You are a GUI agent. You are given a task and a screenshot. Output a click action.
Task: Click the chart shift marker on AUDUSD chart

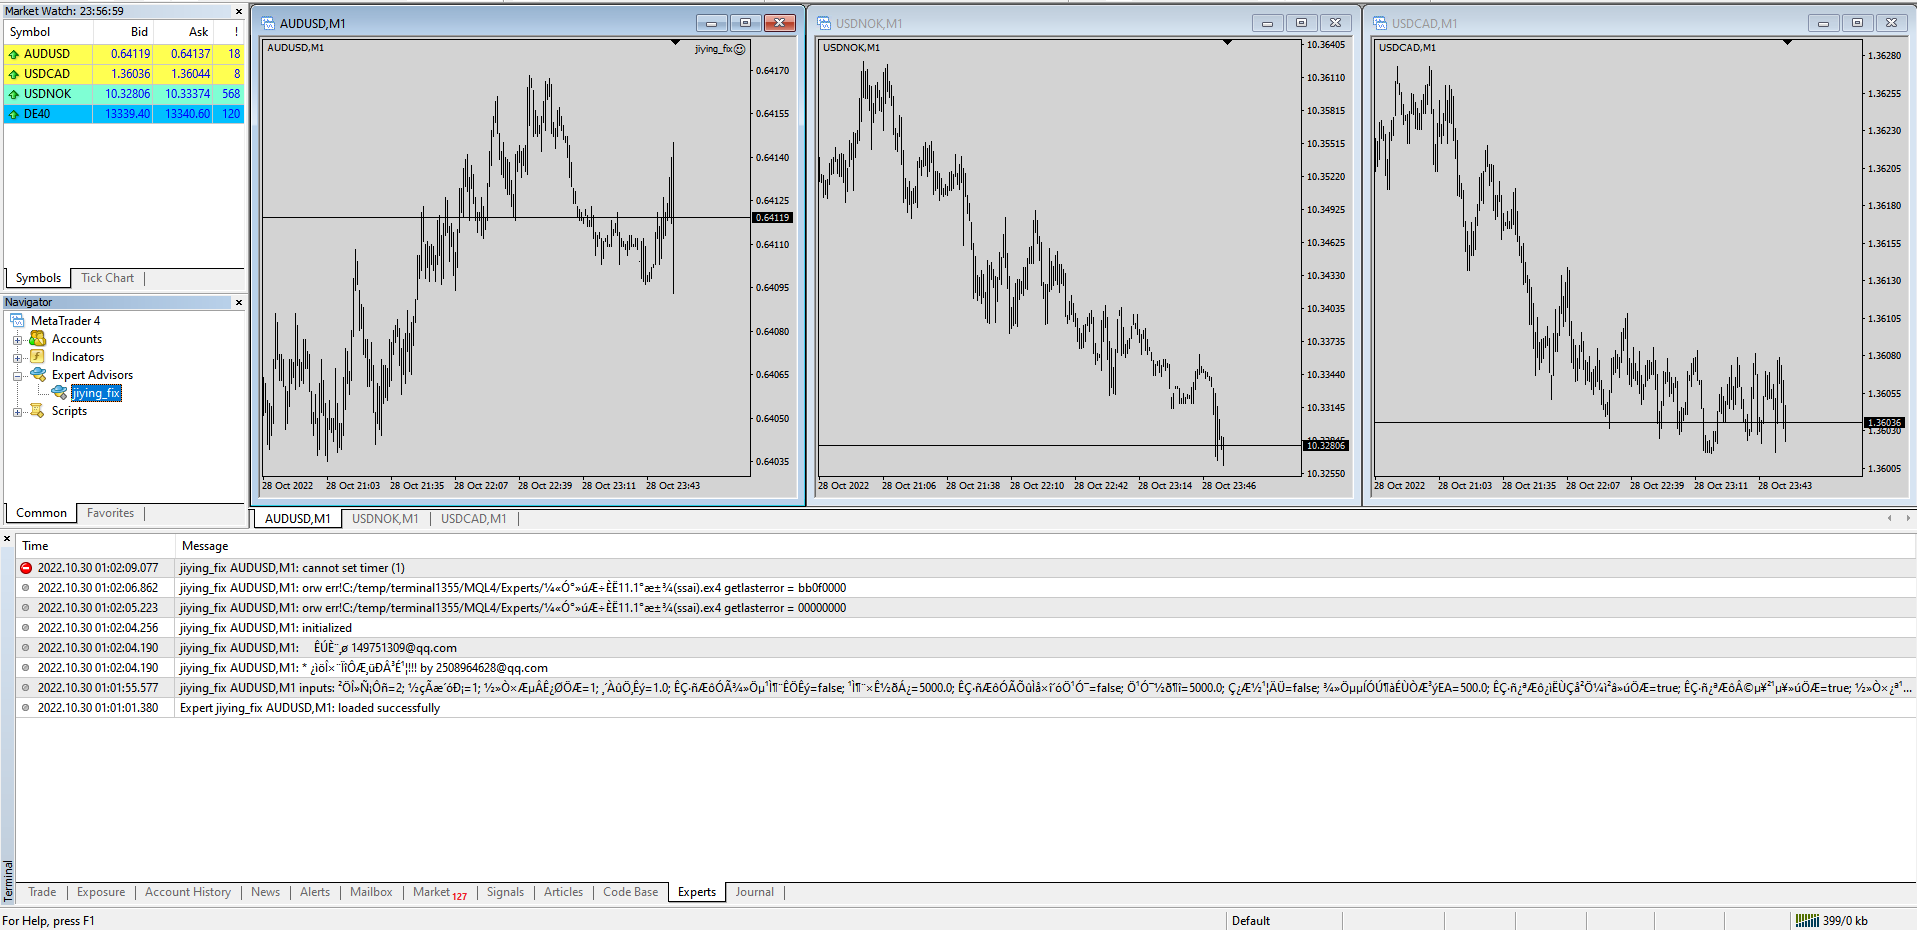pyautogui.click(x=675, y=43)
